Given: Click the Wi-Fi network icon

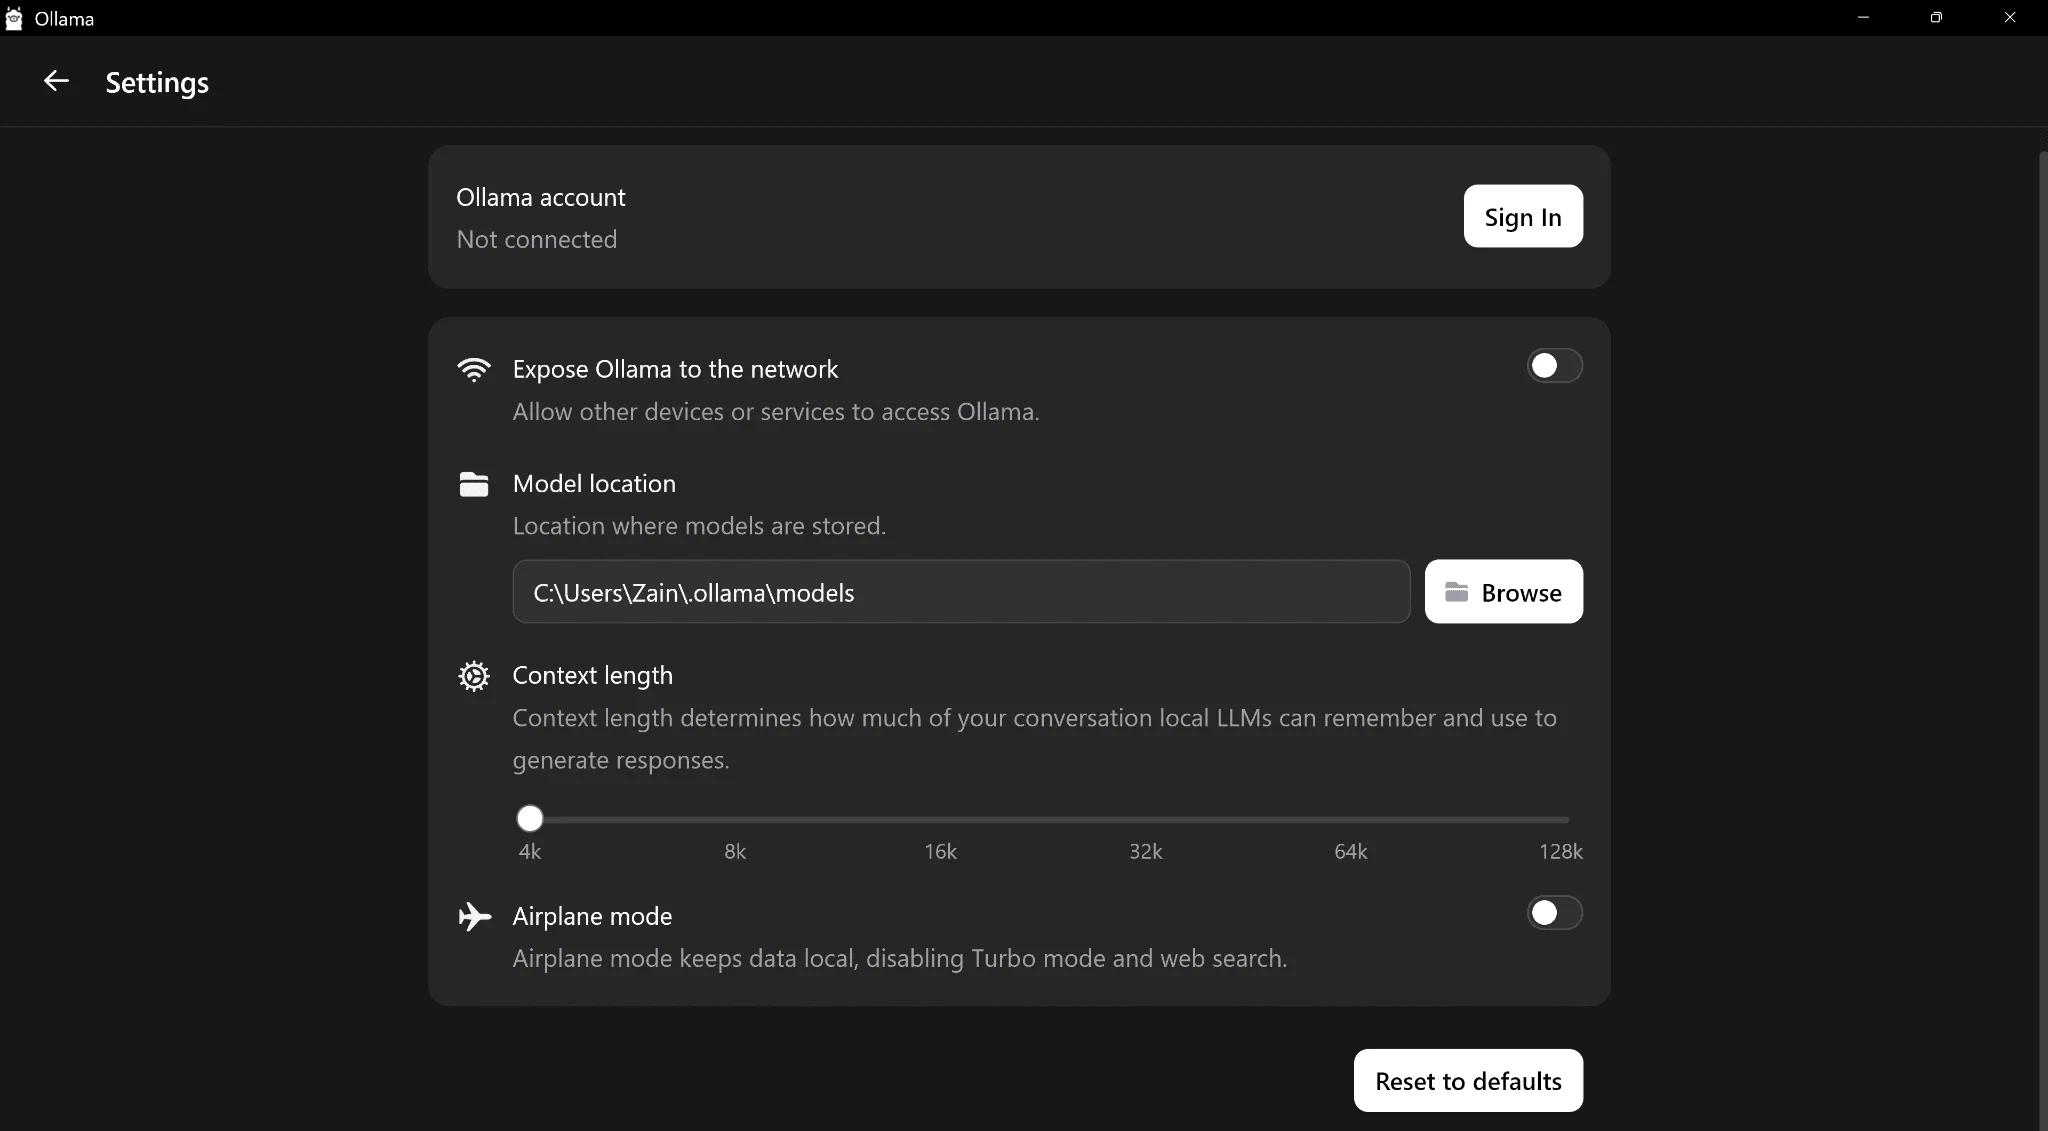Looking at the screenshot, I should (x=473, y=370).
